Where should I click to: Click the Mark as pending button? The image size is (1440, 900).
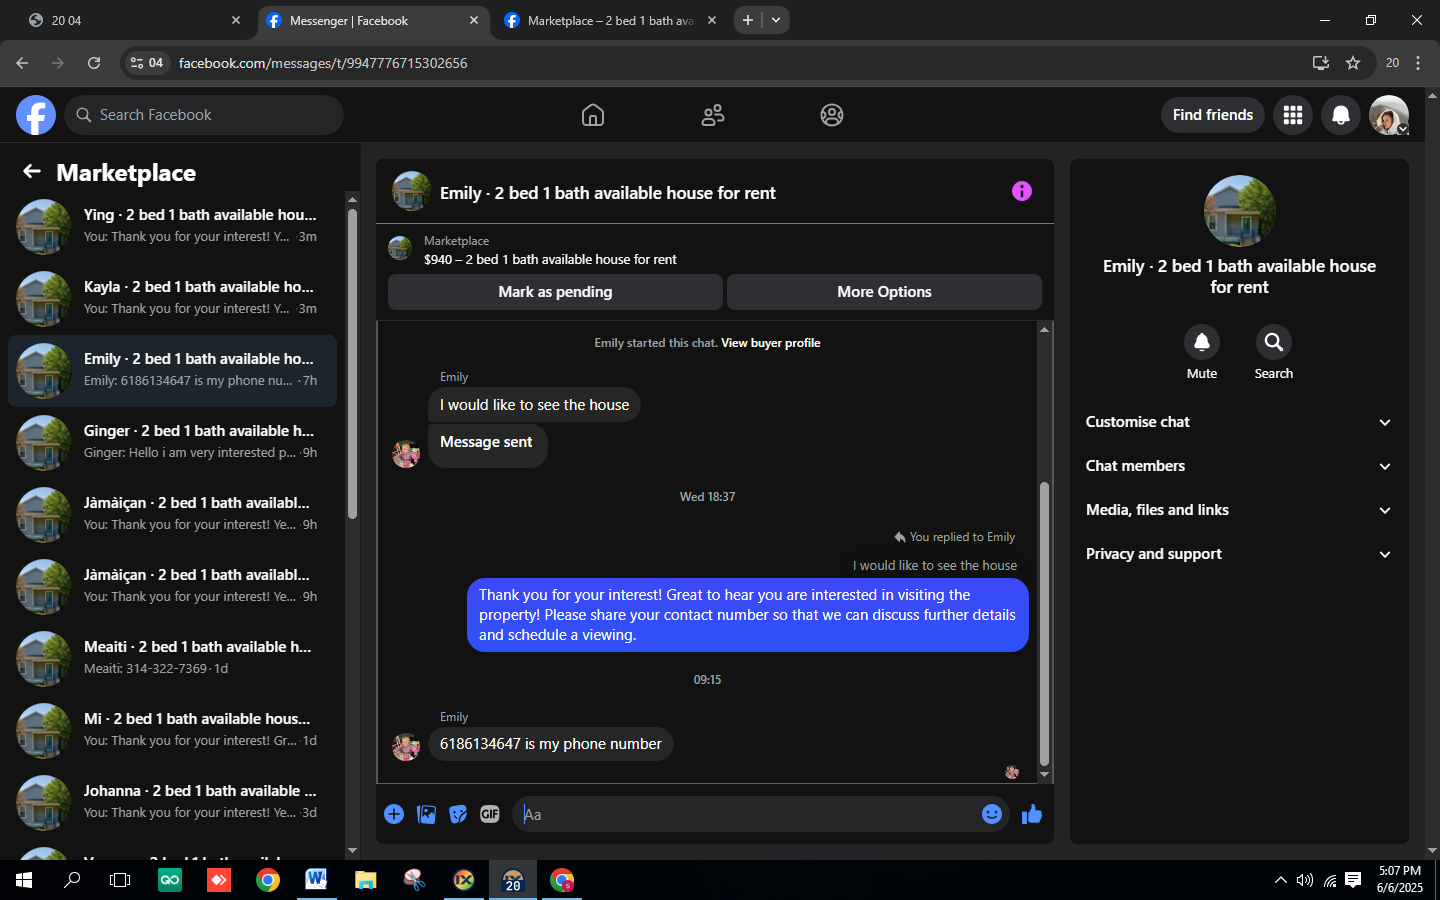pyautogui.click(x=555, y=292)
